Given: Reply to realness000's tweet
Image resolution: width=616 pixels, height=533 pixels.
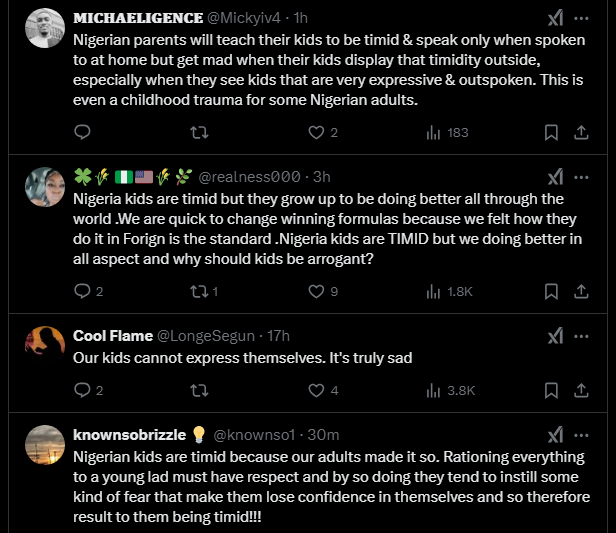Looking at the screenshot, I should [x=83, y=291].
